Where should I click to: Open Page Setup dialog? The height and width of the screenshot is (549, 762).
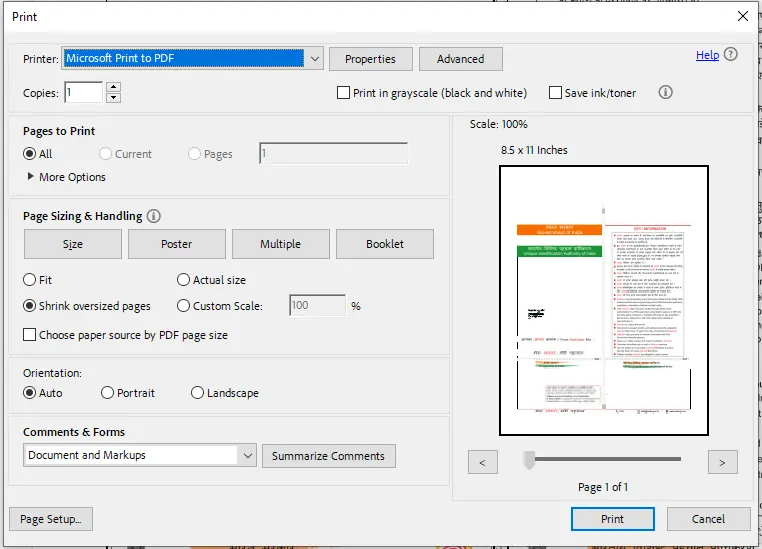coord(51,519)
